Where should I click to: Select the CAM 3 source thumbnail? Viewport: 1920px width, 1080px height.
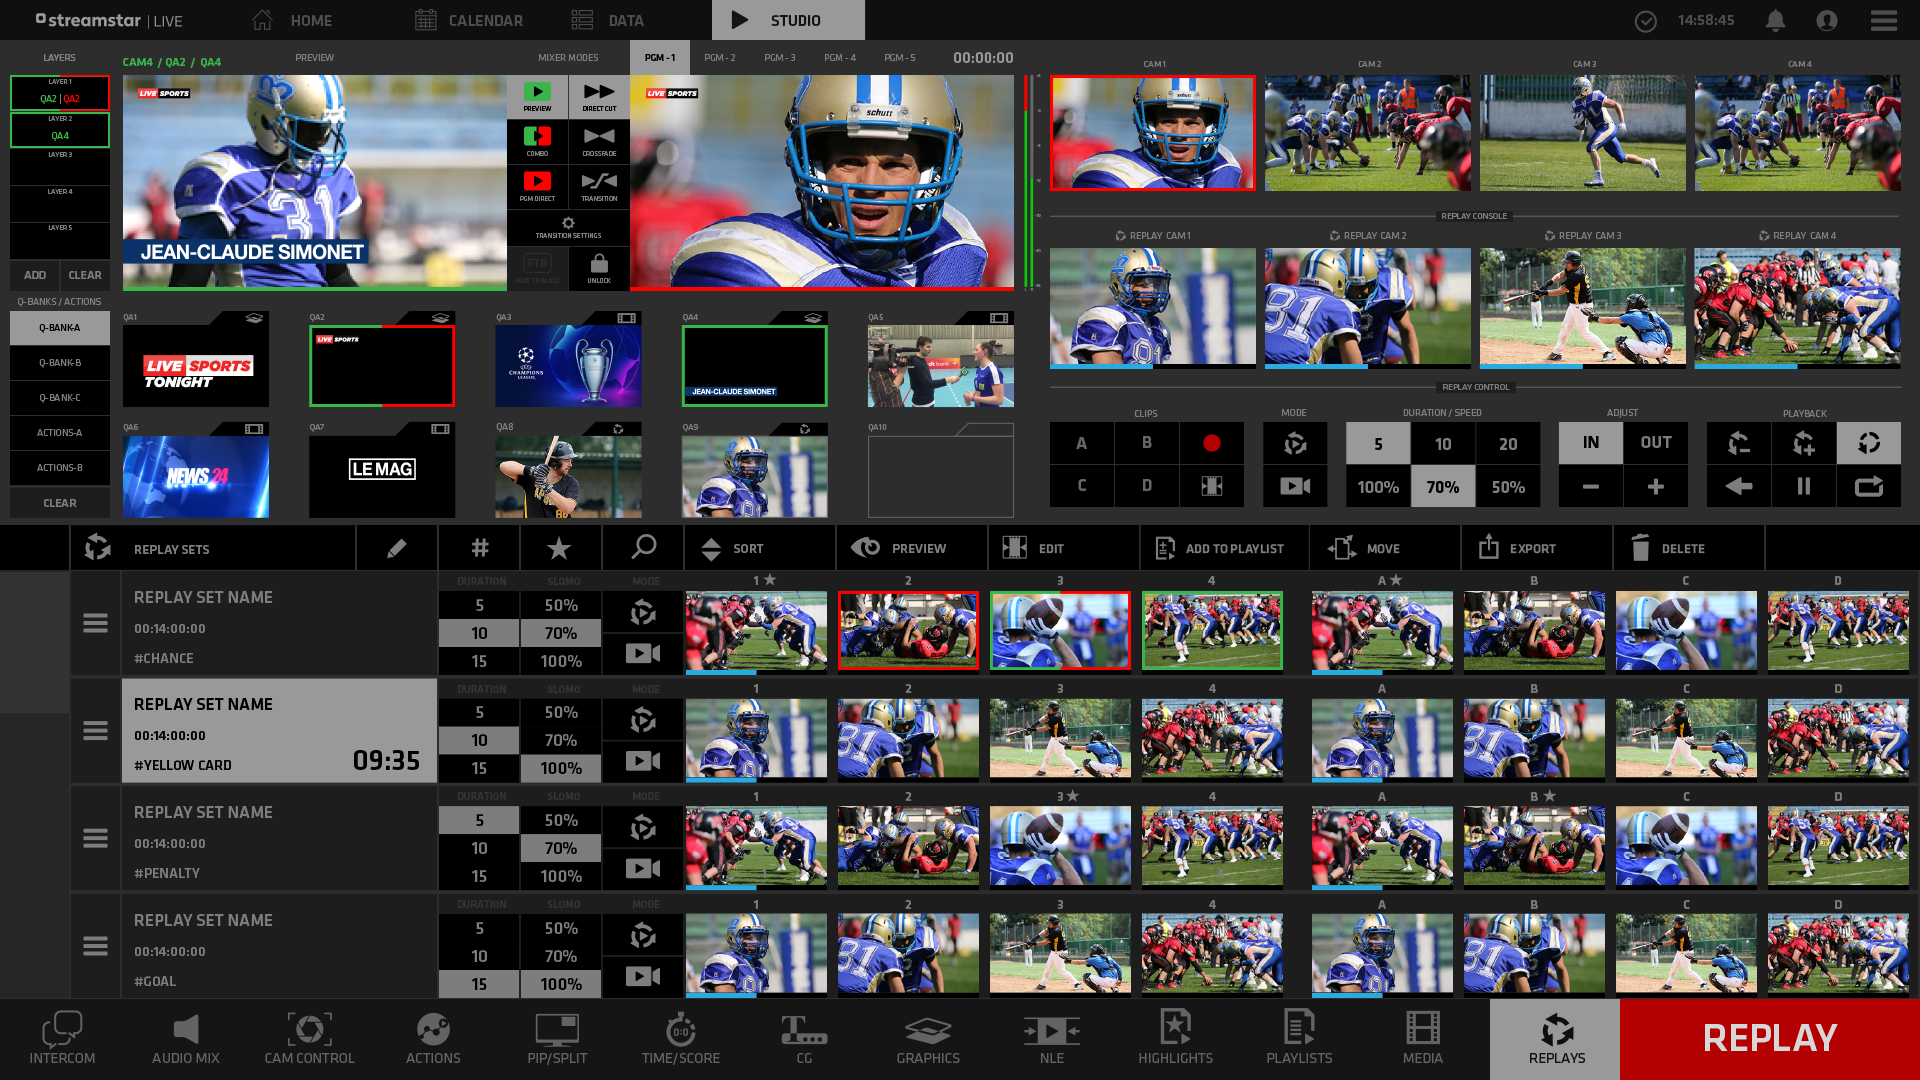(x=1582, y=133)
